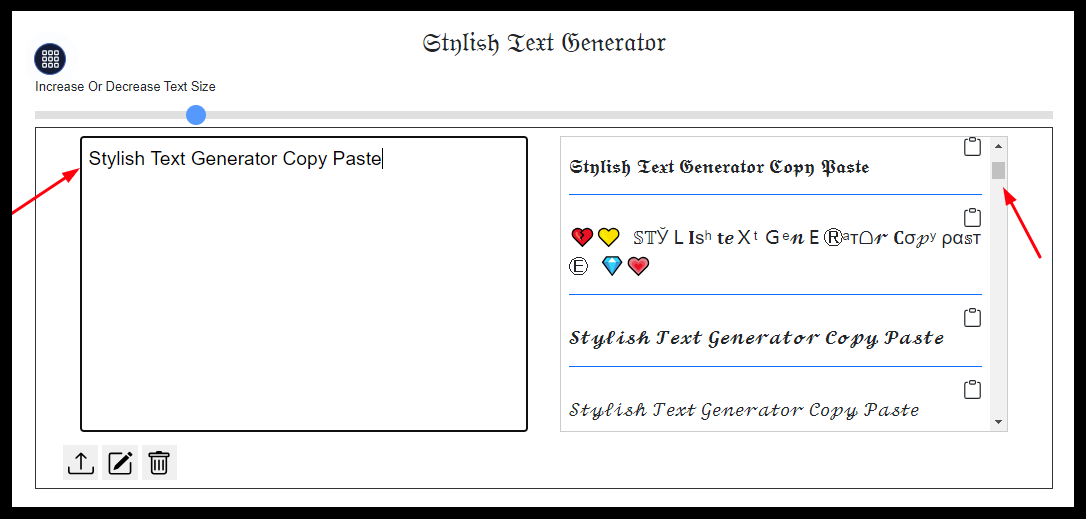
Task: Copy the thin cursive style via clipboard icon
Action: point(972,389)
